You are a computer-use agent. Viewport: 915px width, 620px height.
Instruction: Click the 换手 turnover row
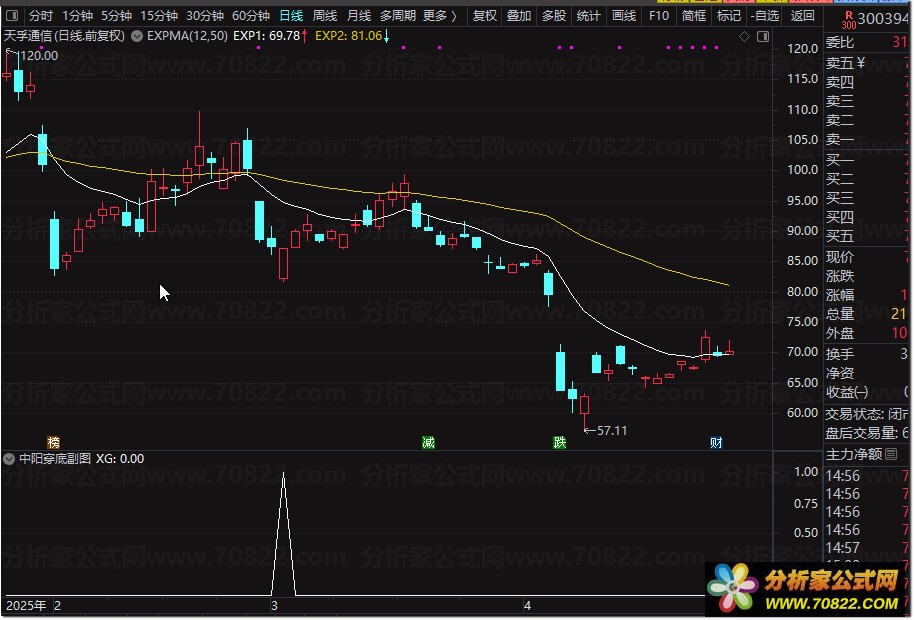click(x=867, y=353)
